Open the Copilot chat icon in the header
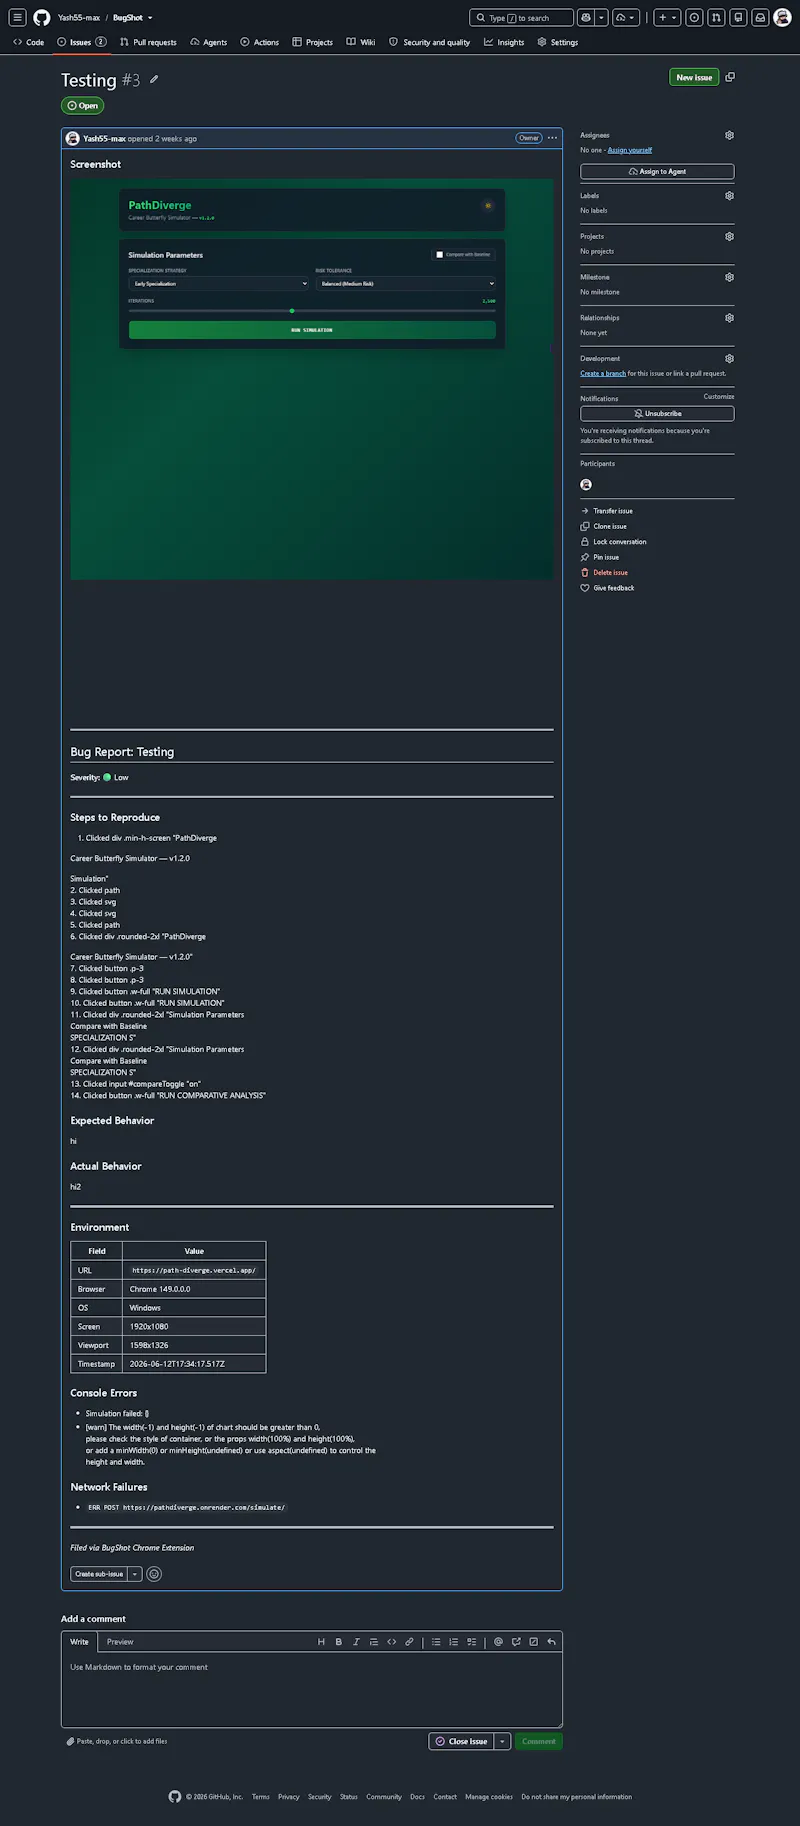Image resolution: width=800 pixels, height=1826 pixels. coord(586,17)
